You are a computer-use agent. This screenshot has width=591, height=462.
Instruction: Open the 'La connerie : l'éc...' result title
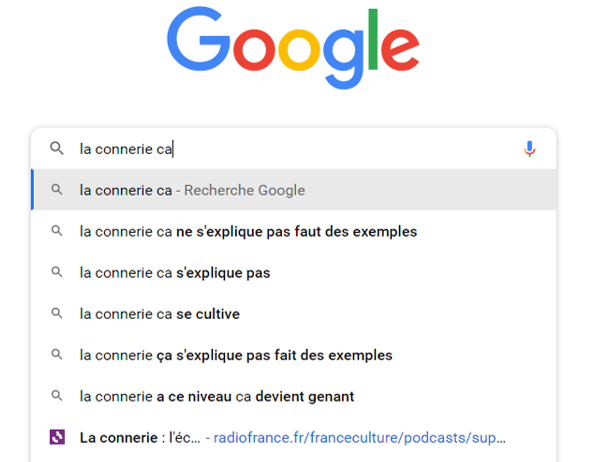pos(140,438)
